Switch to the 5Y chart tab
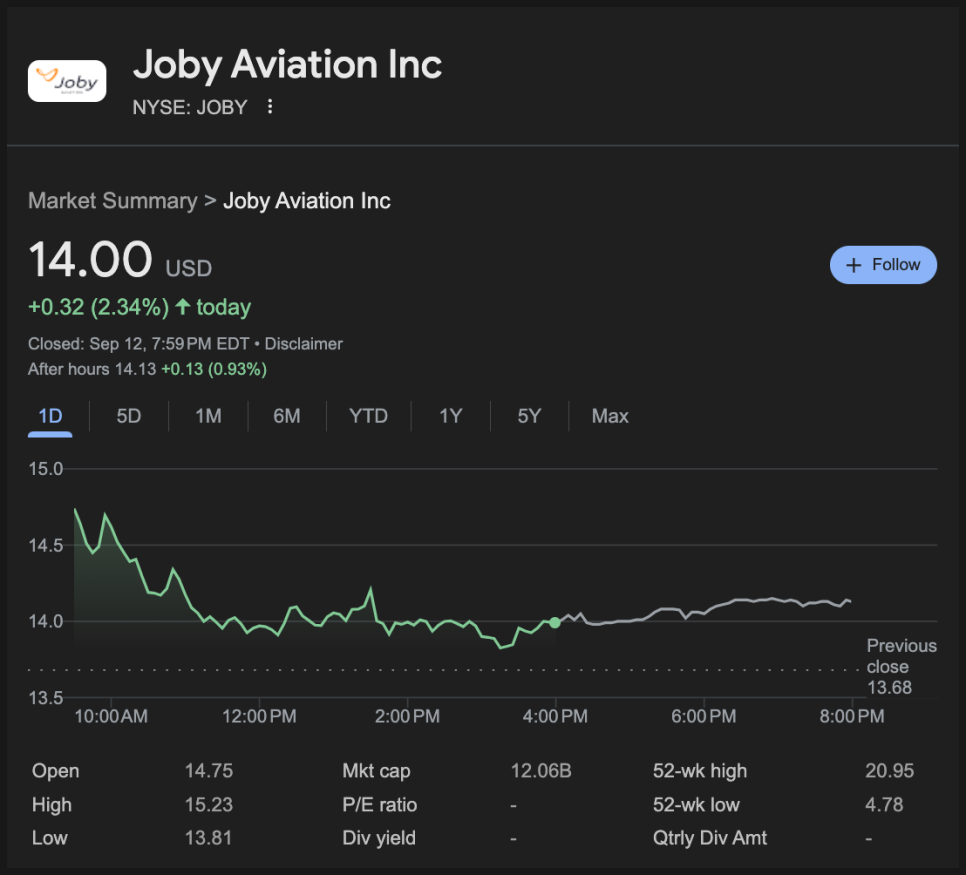Screen dimensions: 966x875 point(529,416)
